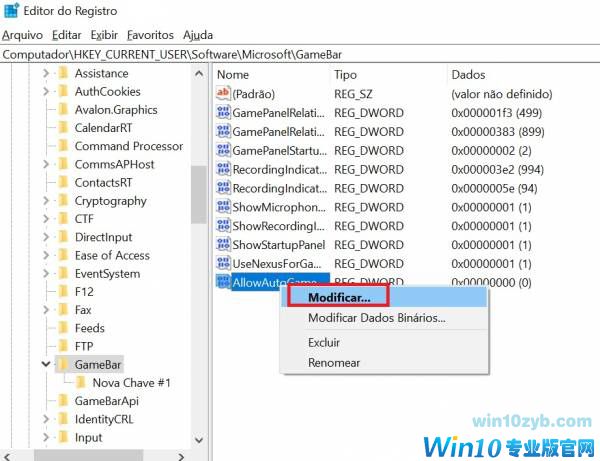The image size is (600, 461).
Task: Click the GameBar folder icon
Action: pos(64,364)
